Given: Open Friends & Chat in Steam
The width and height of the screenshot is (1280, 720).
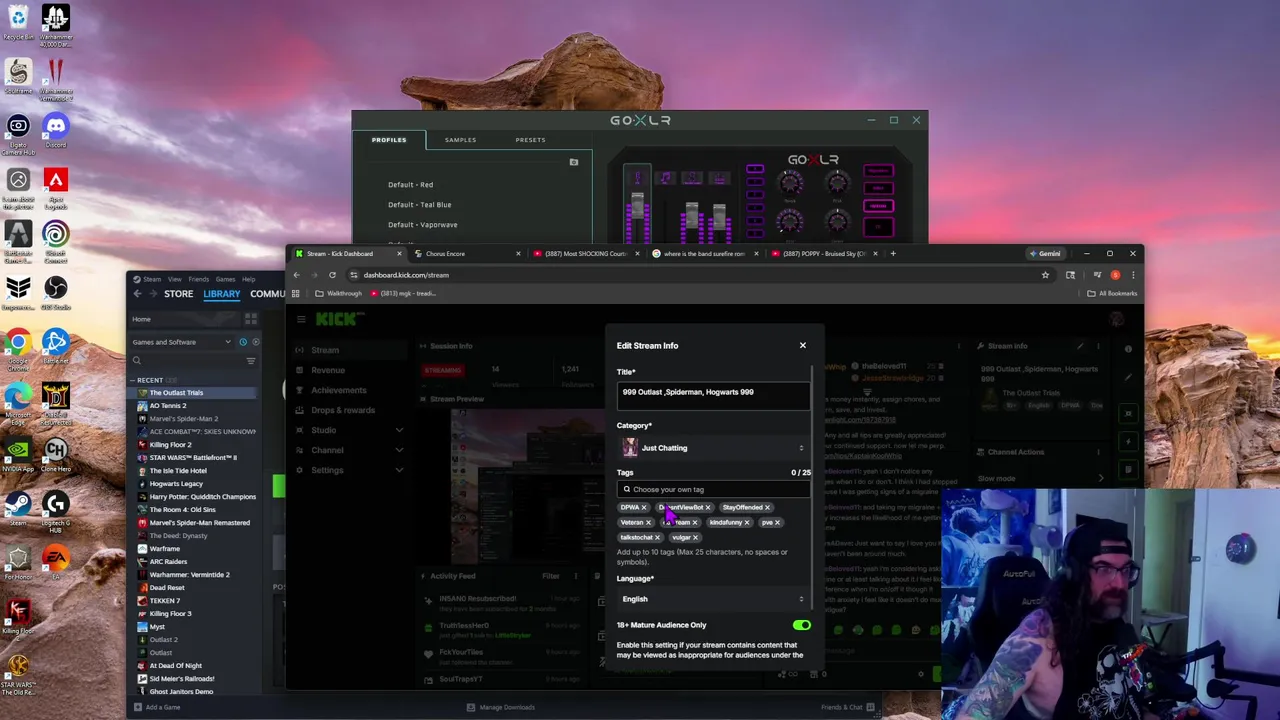Looking at the screenshot, I should (847, 707).
